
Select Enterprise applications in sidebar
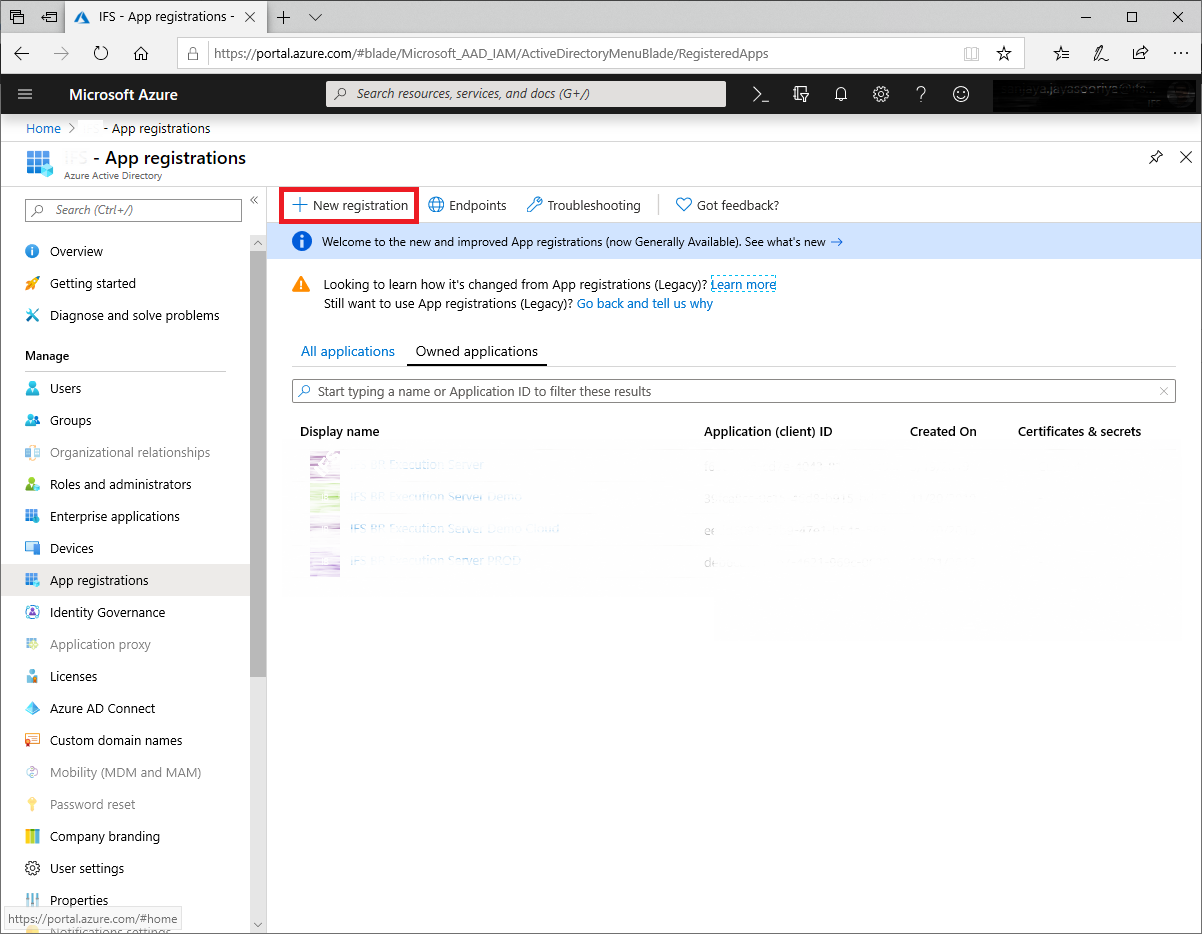click(x=115, y=516)
